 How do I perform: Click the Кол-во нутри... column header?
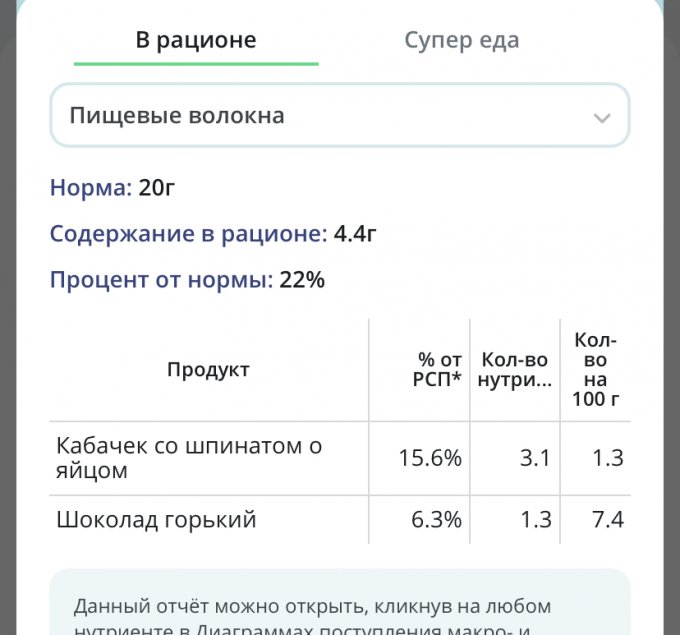click(515, 370)
